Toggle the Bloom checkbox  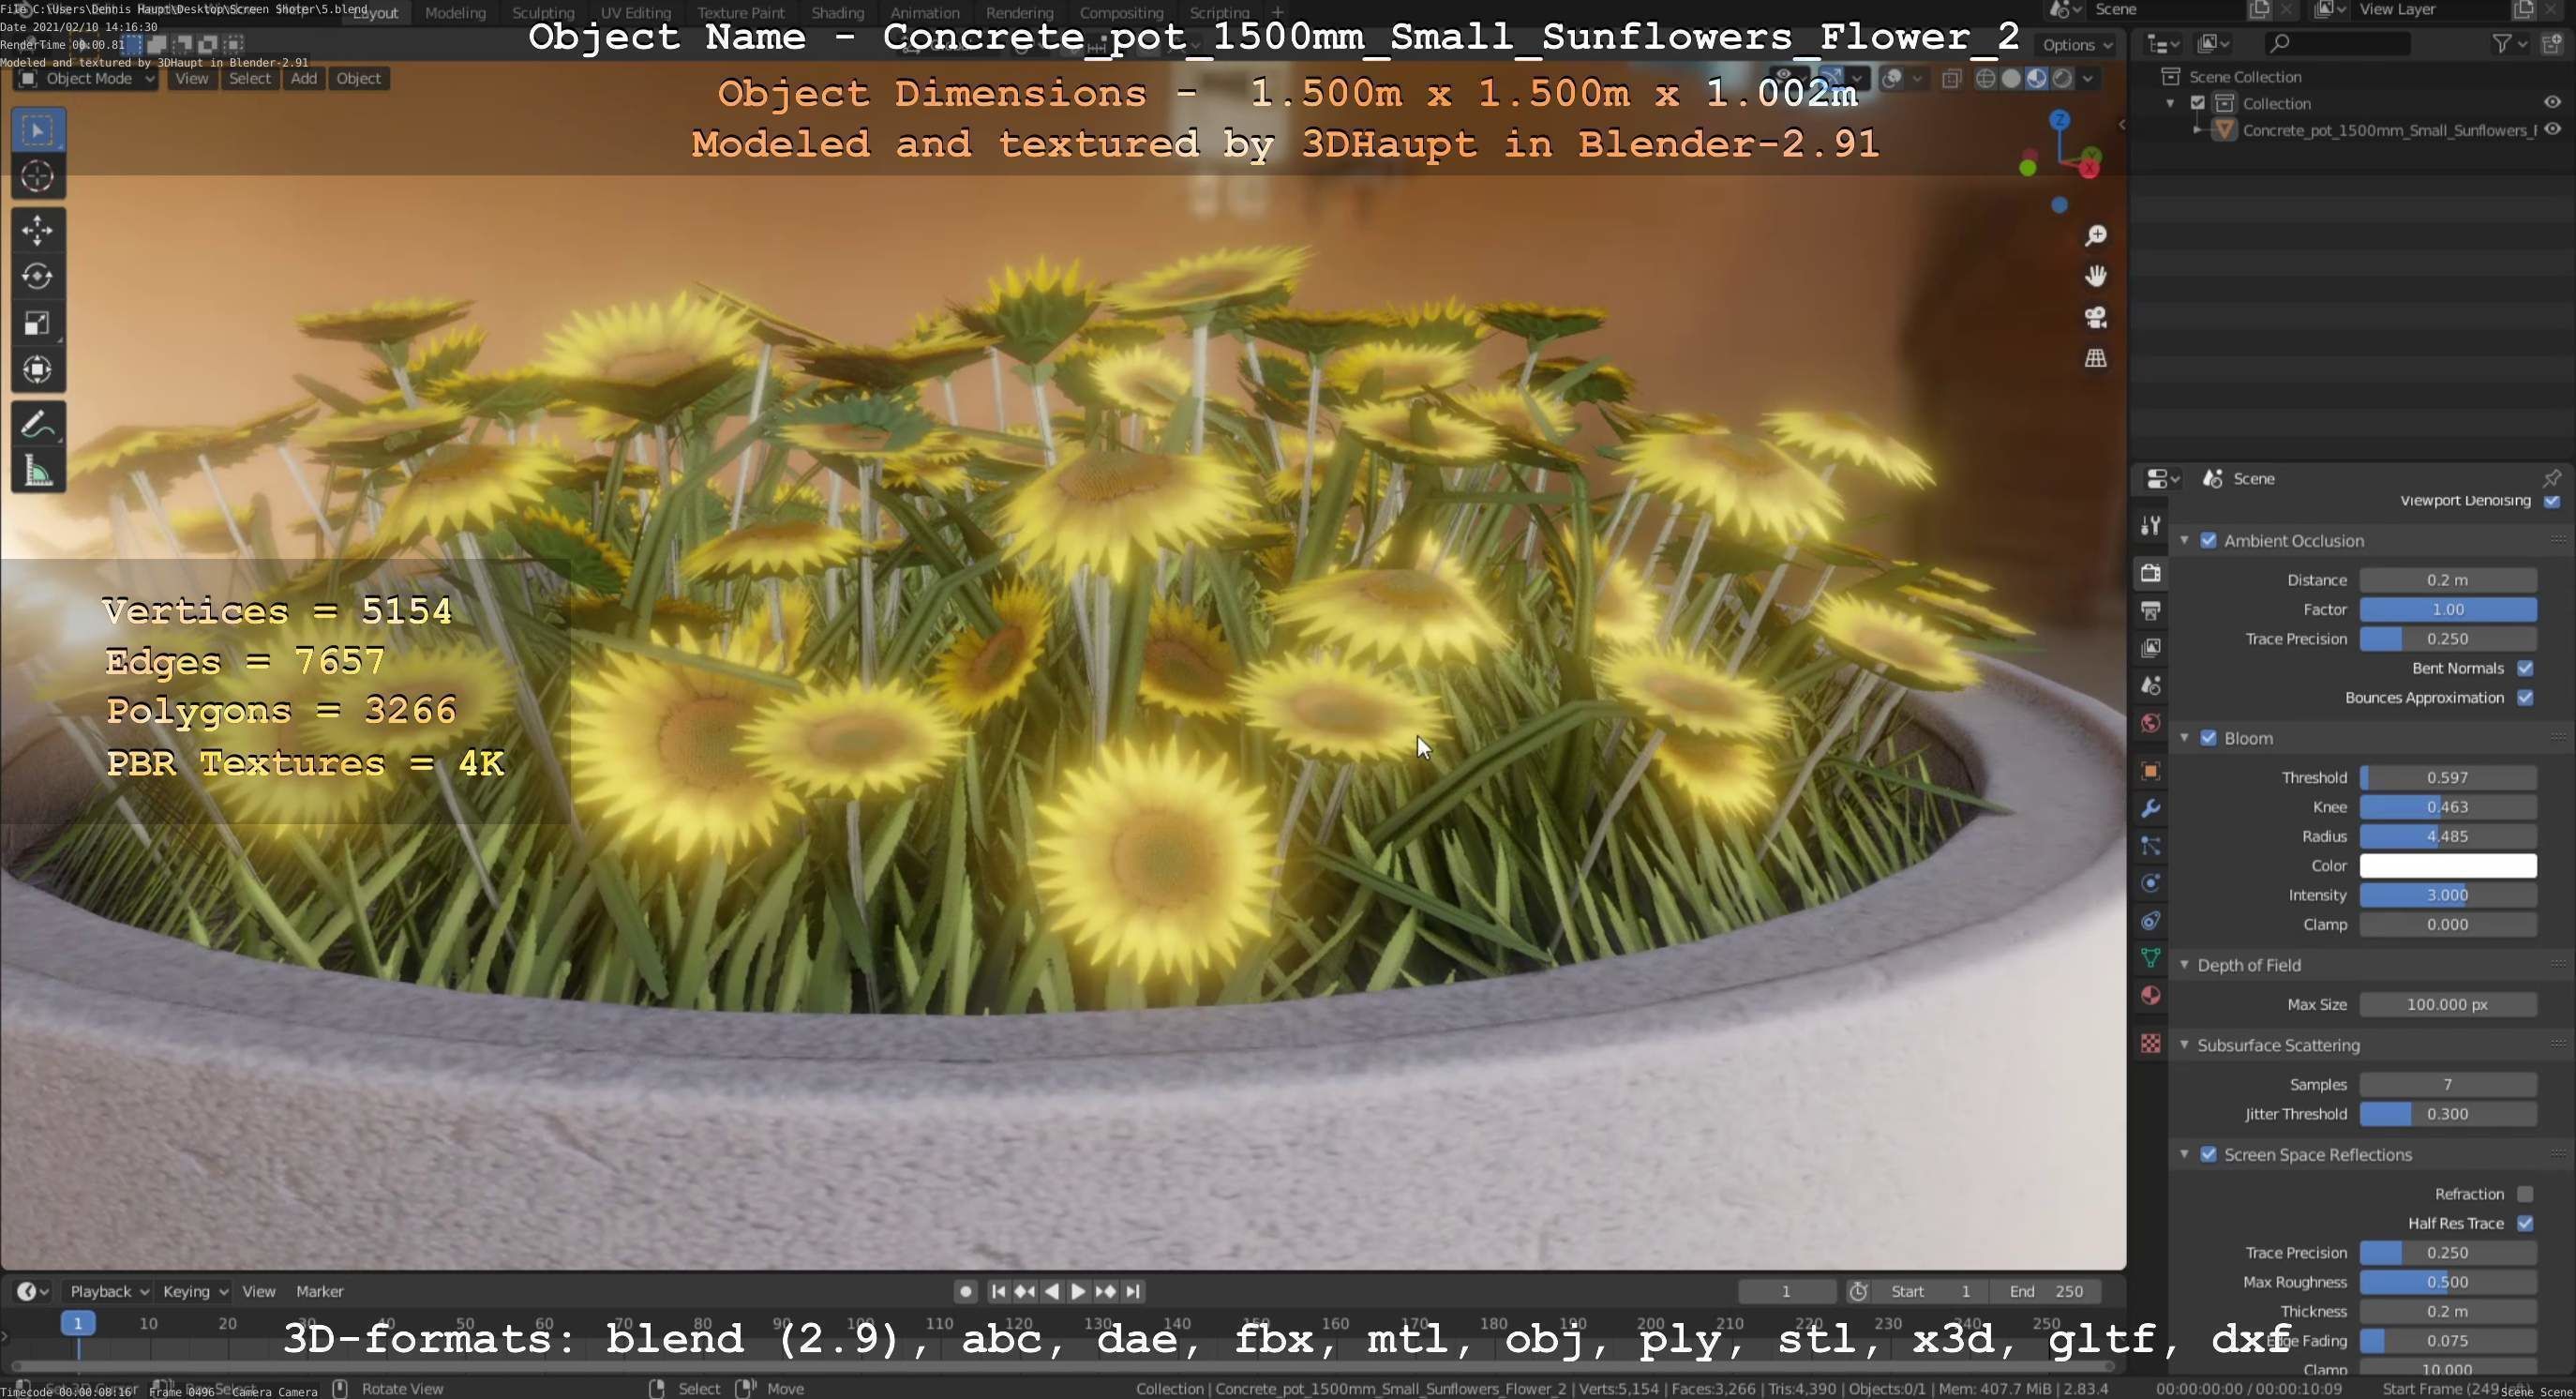click(2209, 738)
